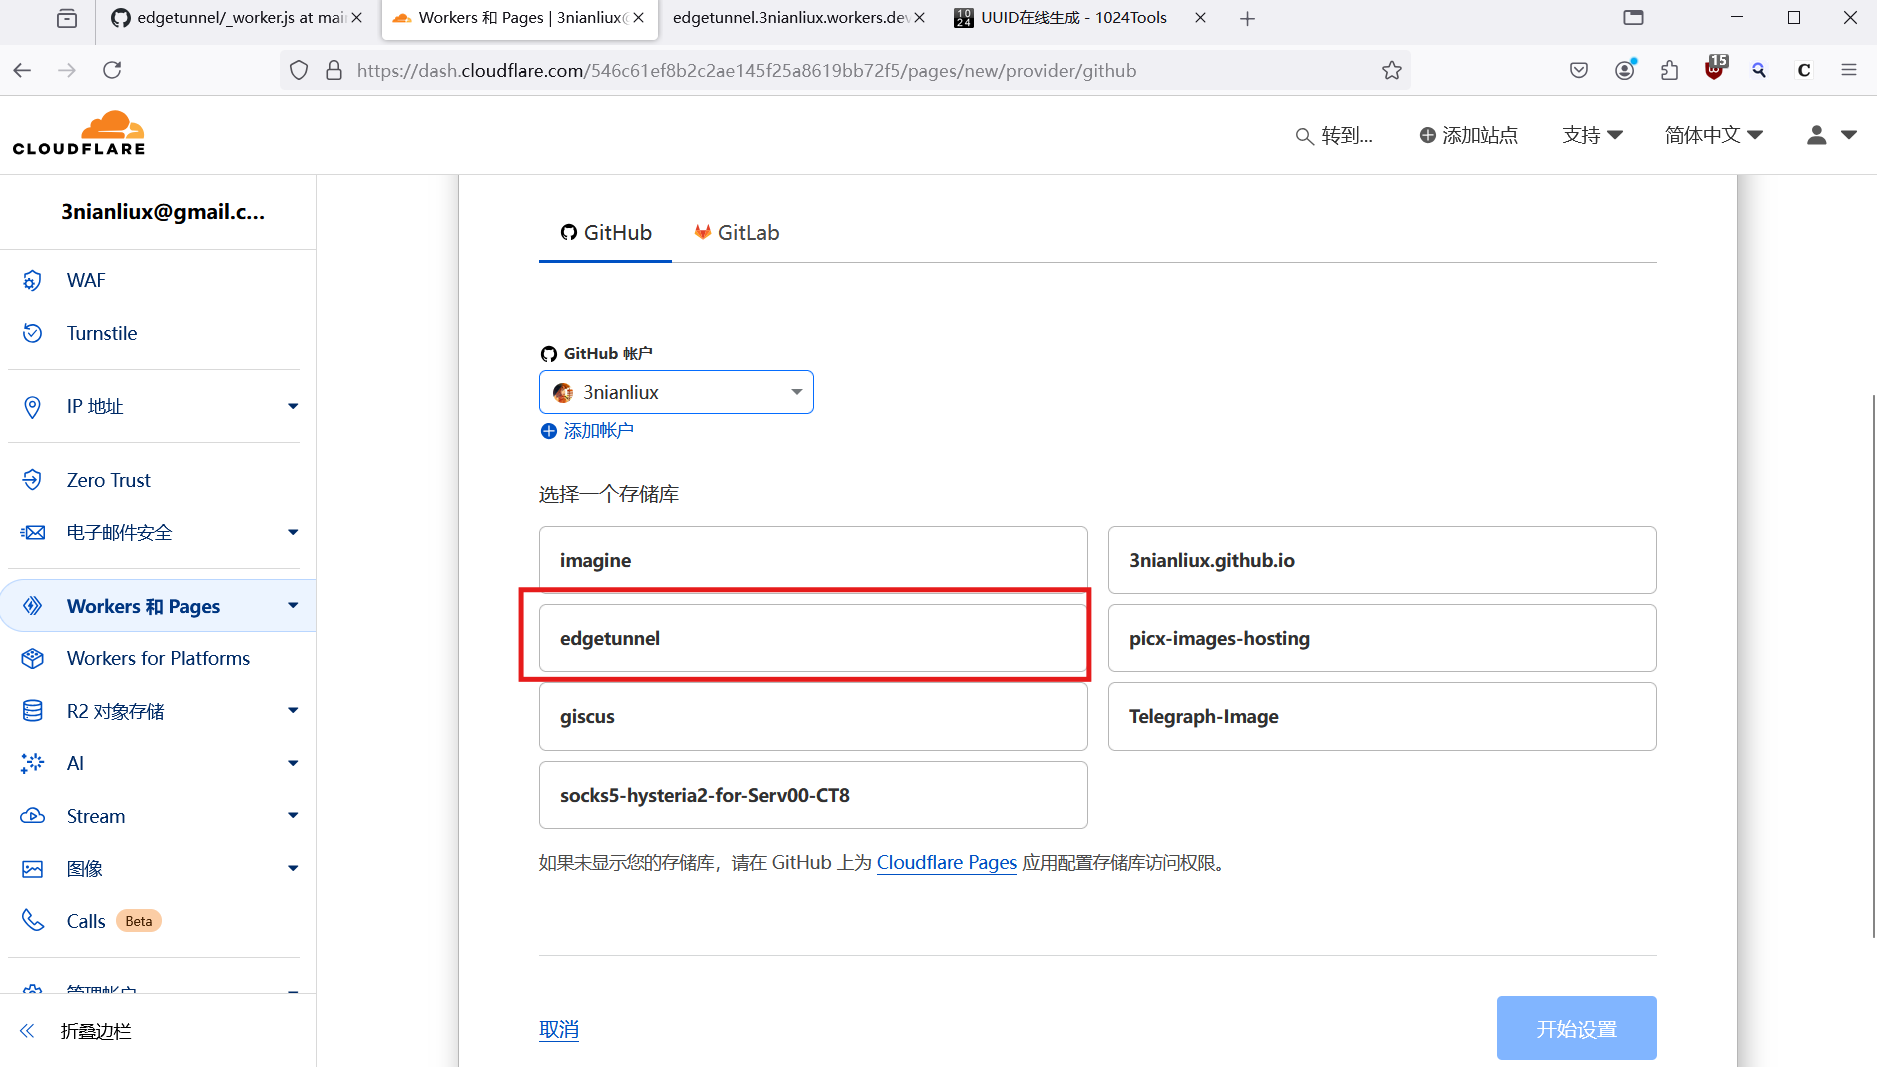Open the Firefox extensions puzzle icon
Viewport: 1877px width, 1067px height.
pyautogui.click(x=1669, y=70)
